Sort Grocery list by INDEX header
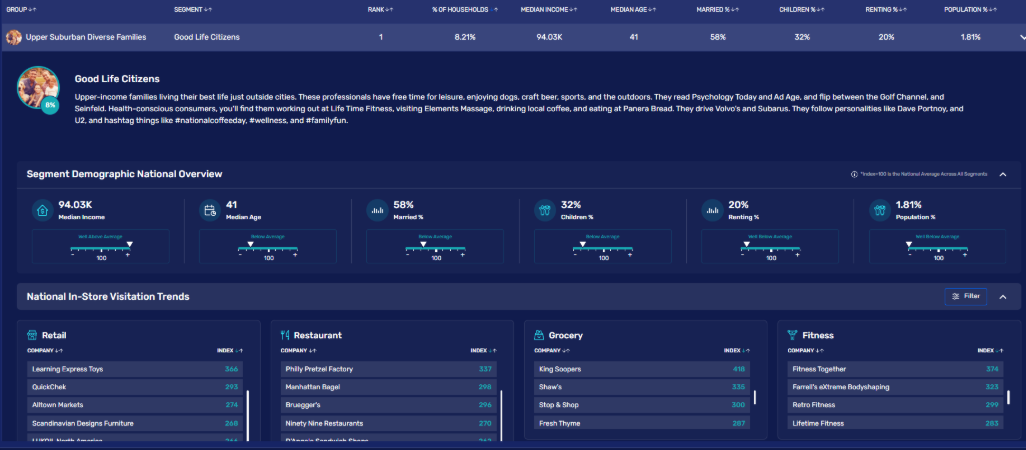Viewport: 1026px width, 450px height. tap(737, 351)
